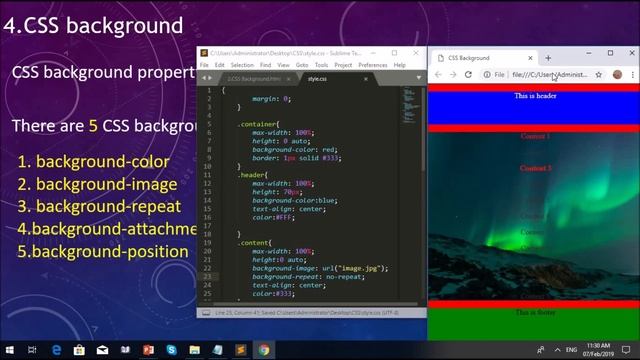Viewport: 640px width, 360px height.
Task: Go to next tab arrow in Sublime
Action: [210, 78]
